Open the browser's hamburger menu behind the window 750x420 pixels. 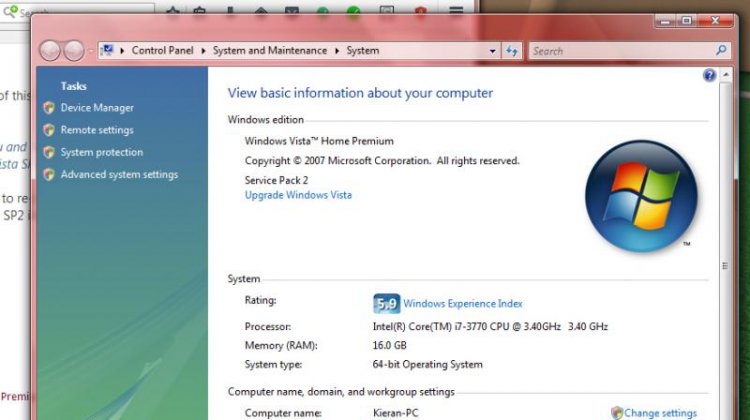coord(456,9)
